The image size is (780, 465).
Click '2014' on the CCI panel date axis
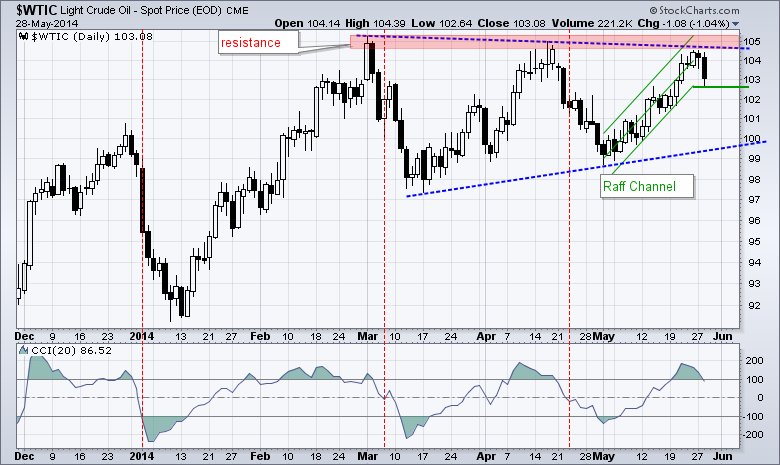pyautogui.click(x=142, y=456)
